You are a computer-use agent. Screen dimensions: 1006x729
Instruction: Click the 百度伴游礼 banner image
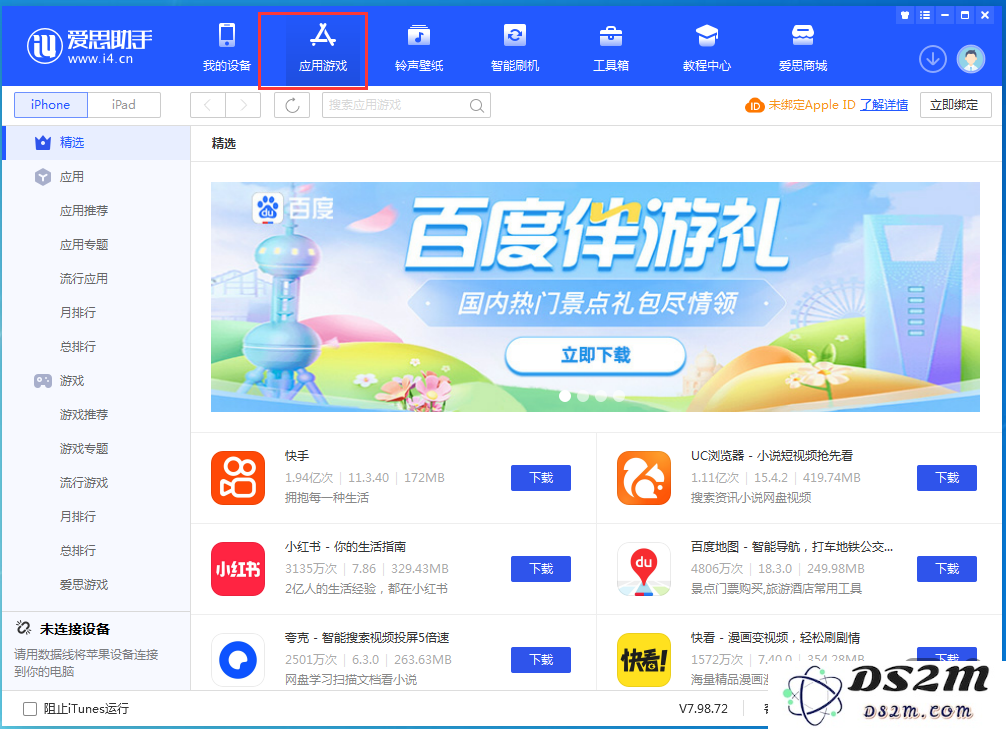pos(595,297)
